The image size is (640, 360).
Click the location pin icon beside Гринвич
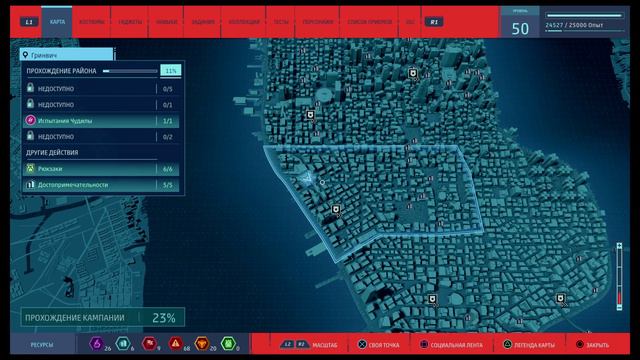point(25,55)
